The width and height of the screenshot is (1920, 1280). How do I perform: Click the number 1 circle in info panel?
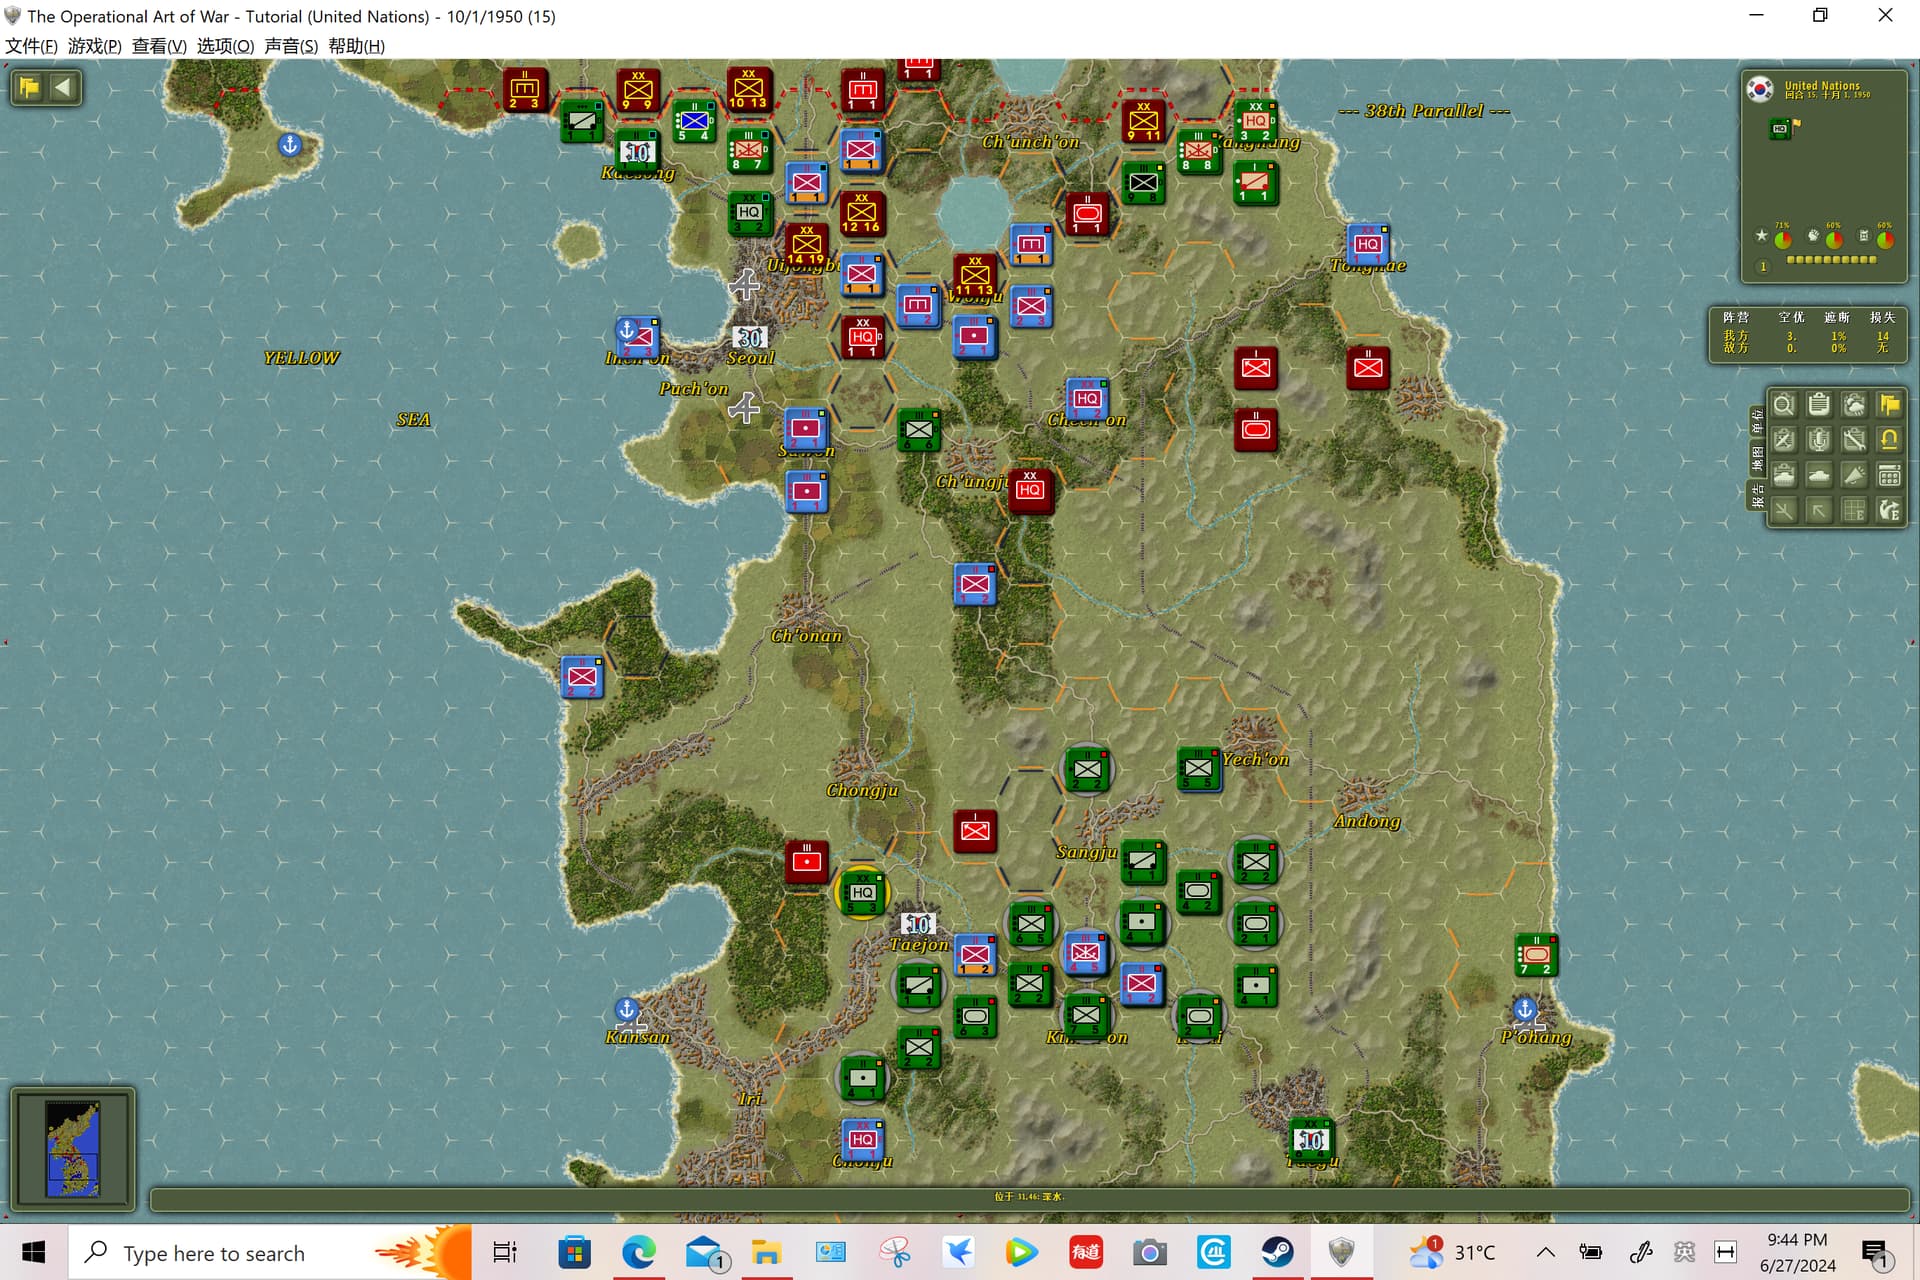click(1763, 267)
